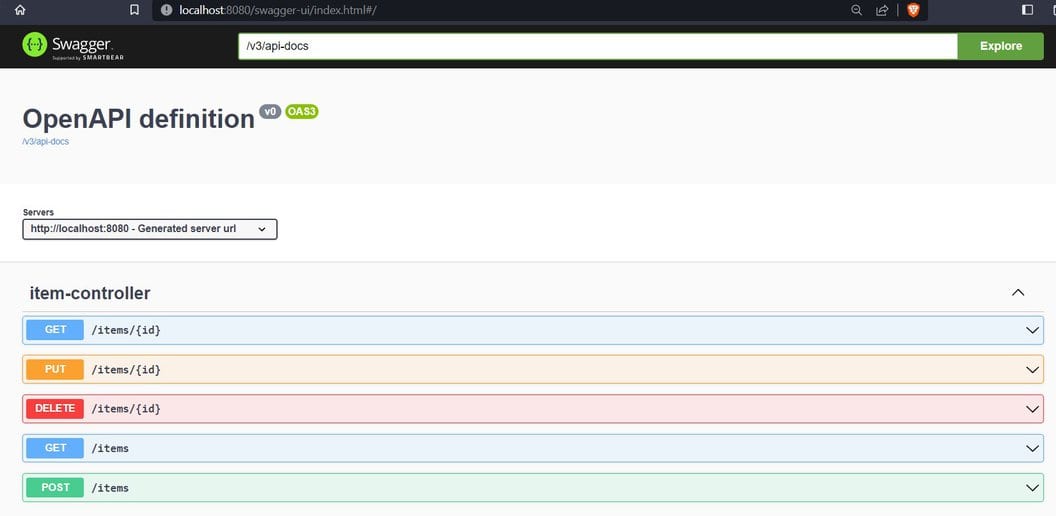Expand PUT /items/{id} with its chevron

pyautogui.click(x=1032, y=370)
